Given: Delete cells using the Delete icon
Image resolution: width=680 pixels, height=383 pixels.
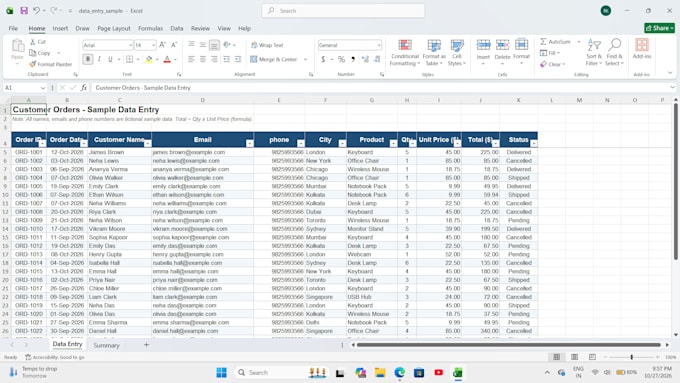Looking at the screenshot, I should click(502, 45).
